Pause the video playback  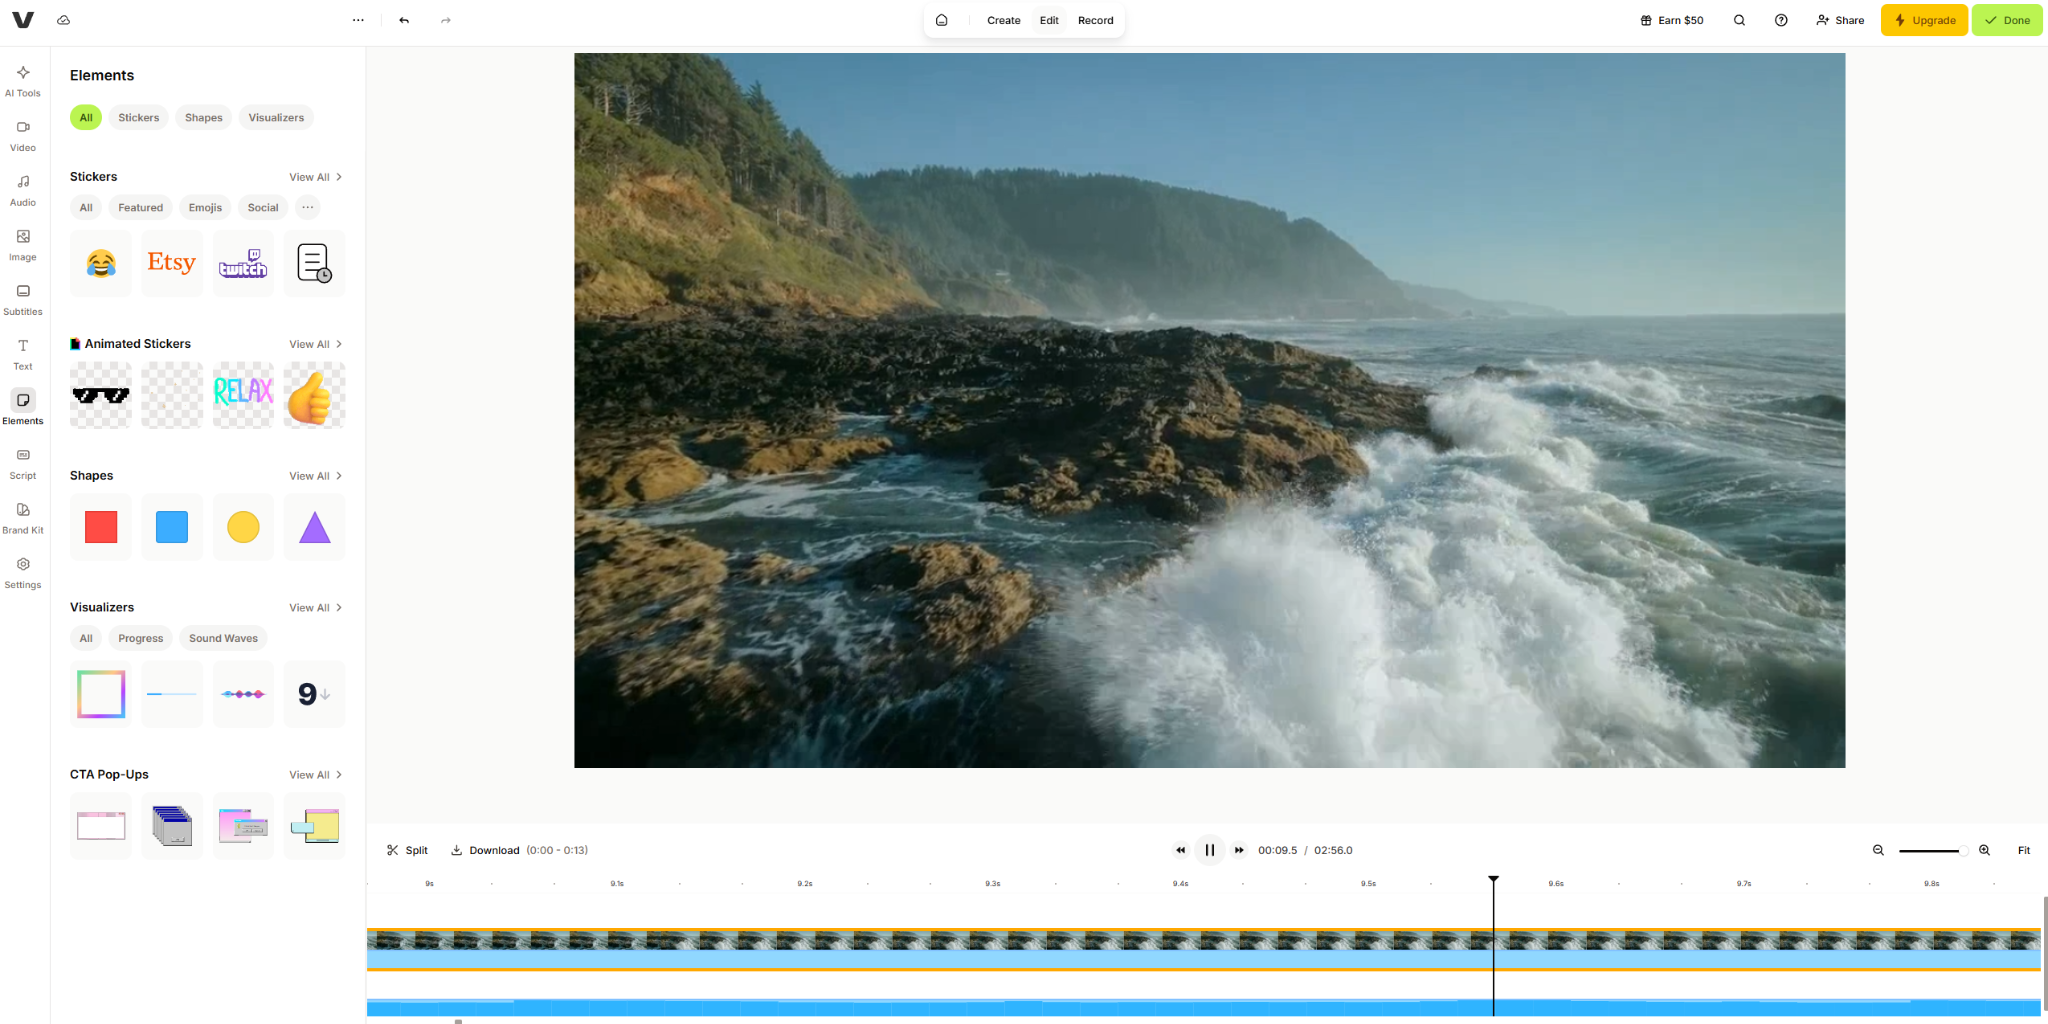click(1210, 850)
